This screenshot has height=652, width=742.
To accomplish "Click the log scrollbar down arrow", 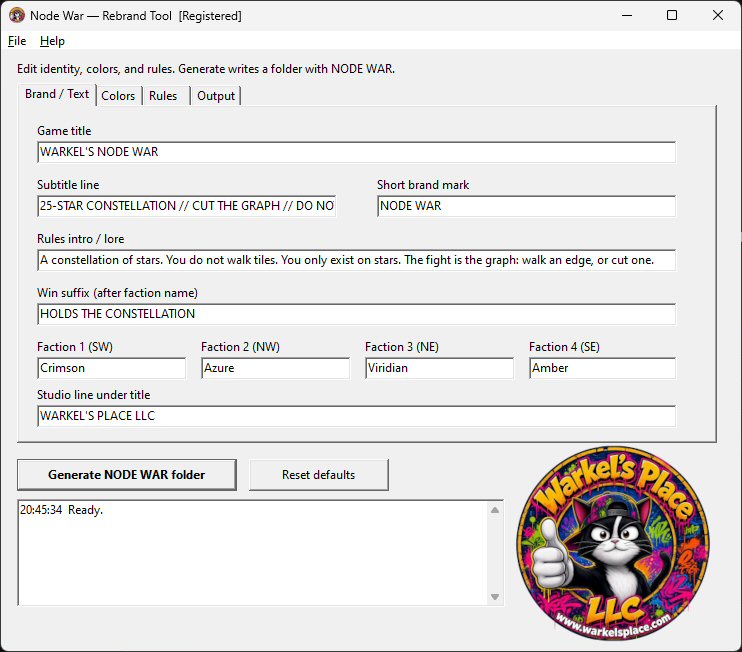I will [x=495, y=597].
